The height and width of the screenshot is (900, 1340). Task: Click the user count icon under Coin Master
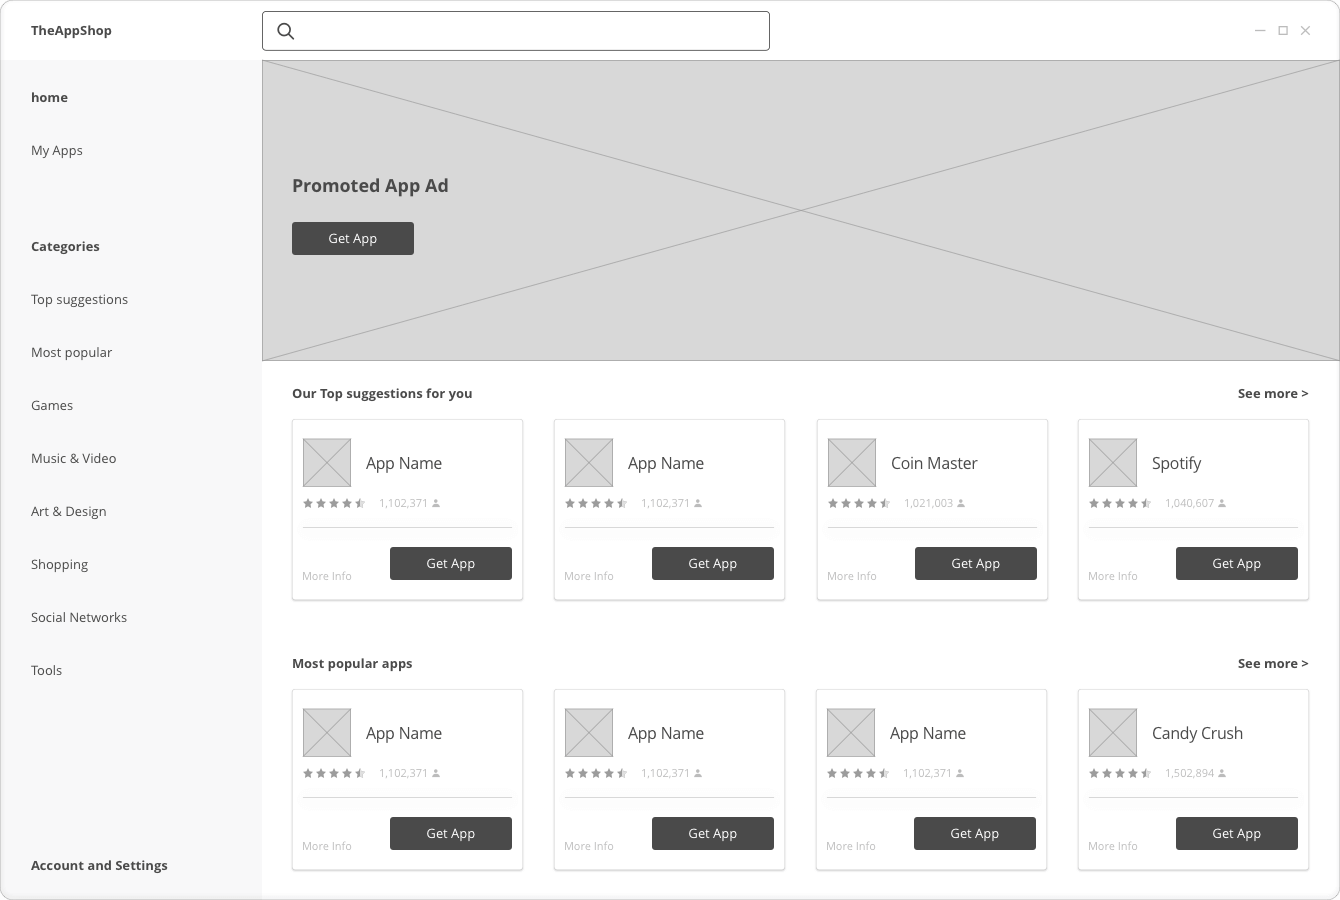(961, 503)
